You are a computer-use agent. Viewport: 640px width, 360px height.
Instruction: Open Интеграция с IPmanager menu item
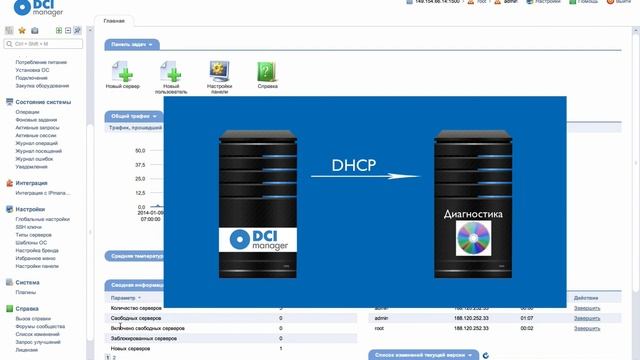pos(43,193)
